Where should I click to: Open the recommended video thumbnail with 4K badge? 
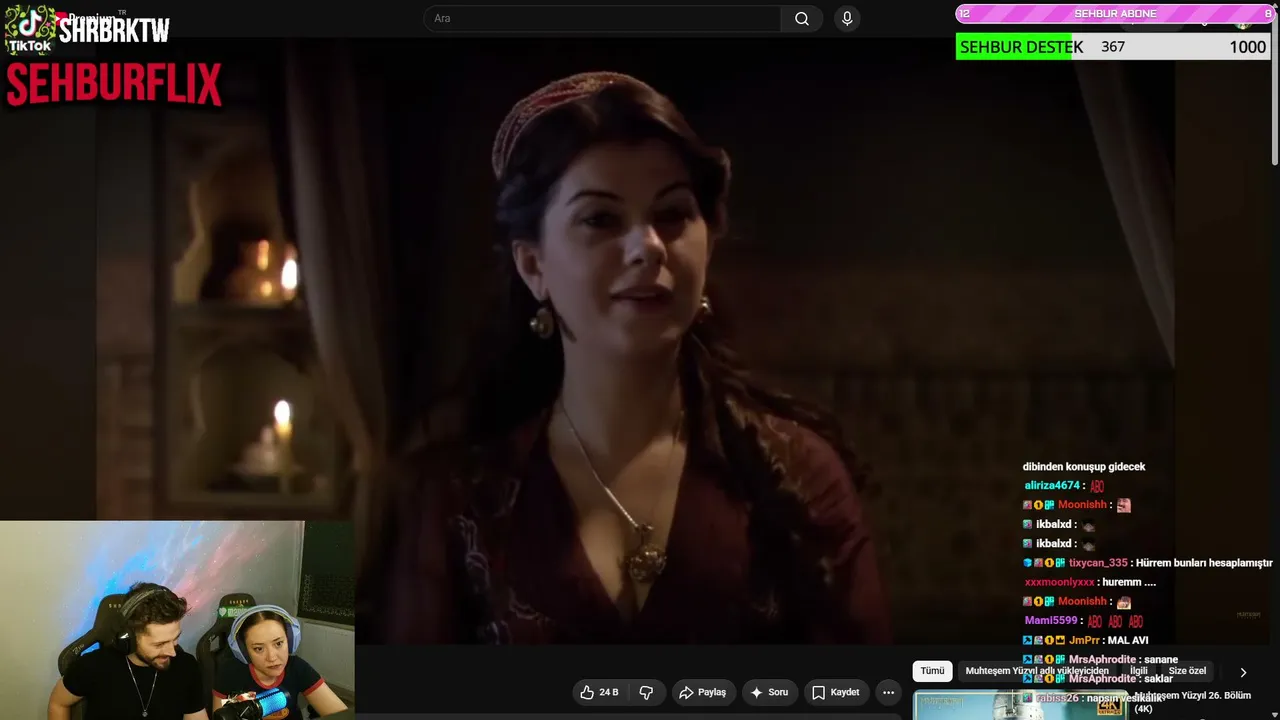click(x=1020, y=705)
